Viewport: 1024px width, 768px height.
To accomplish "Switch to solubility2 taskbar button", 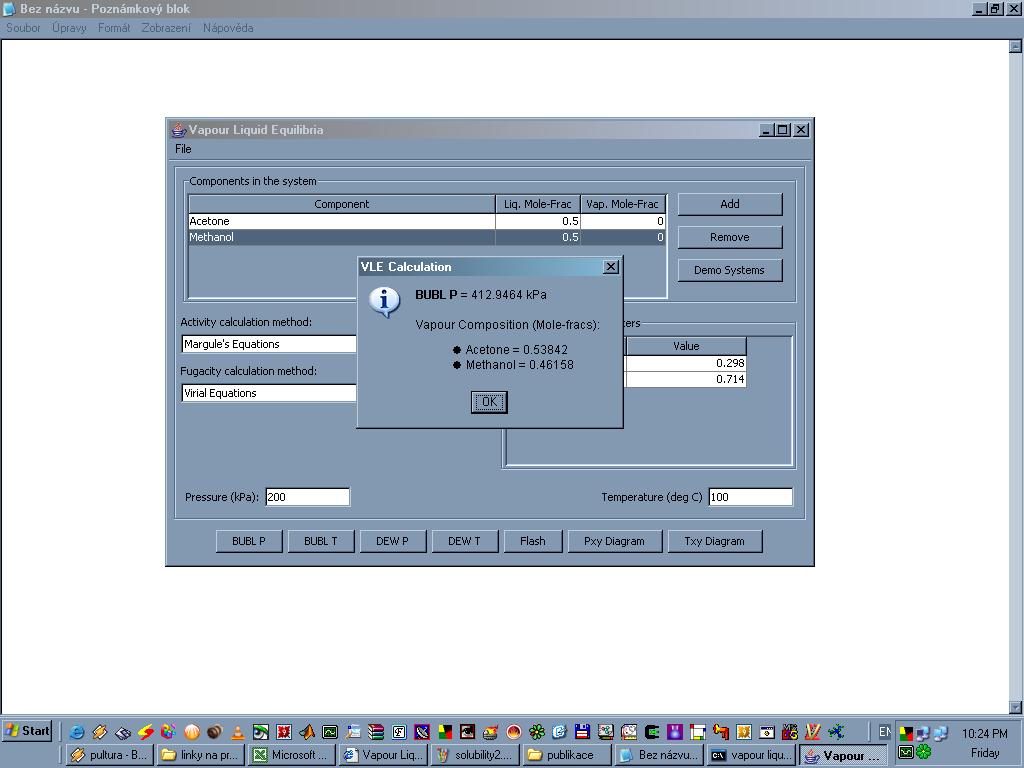I will pos(475,755).
